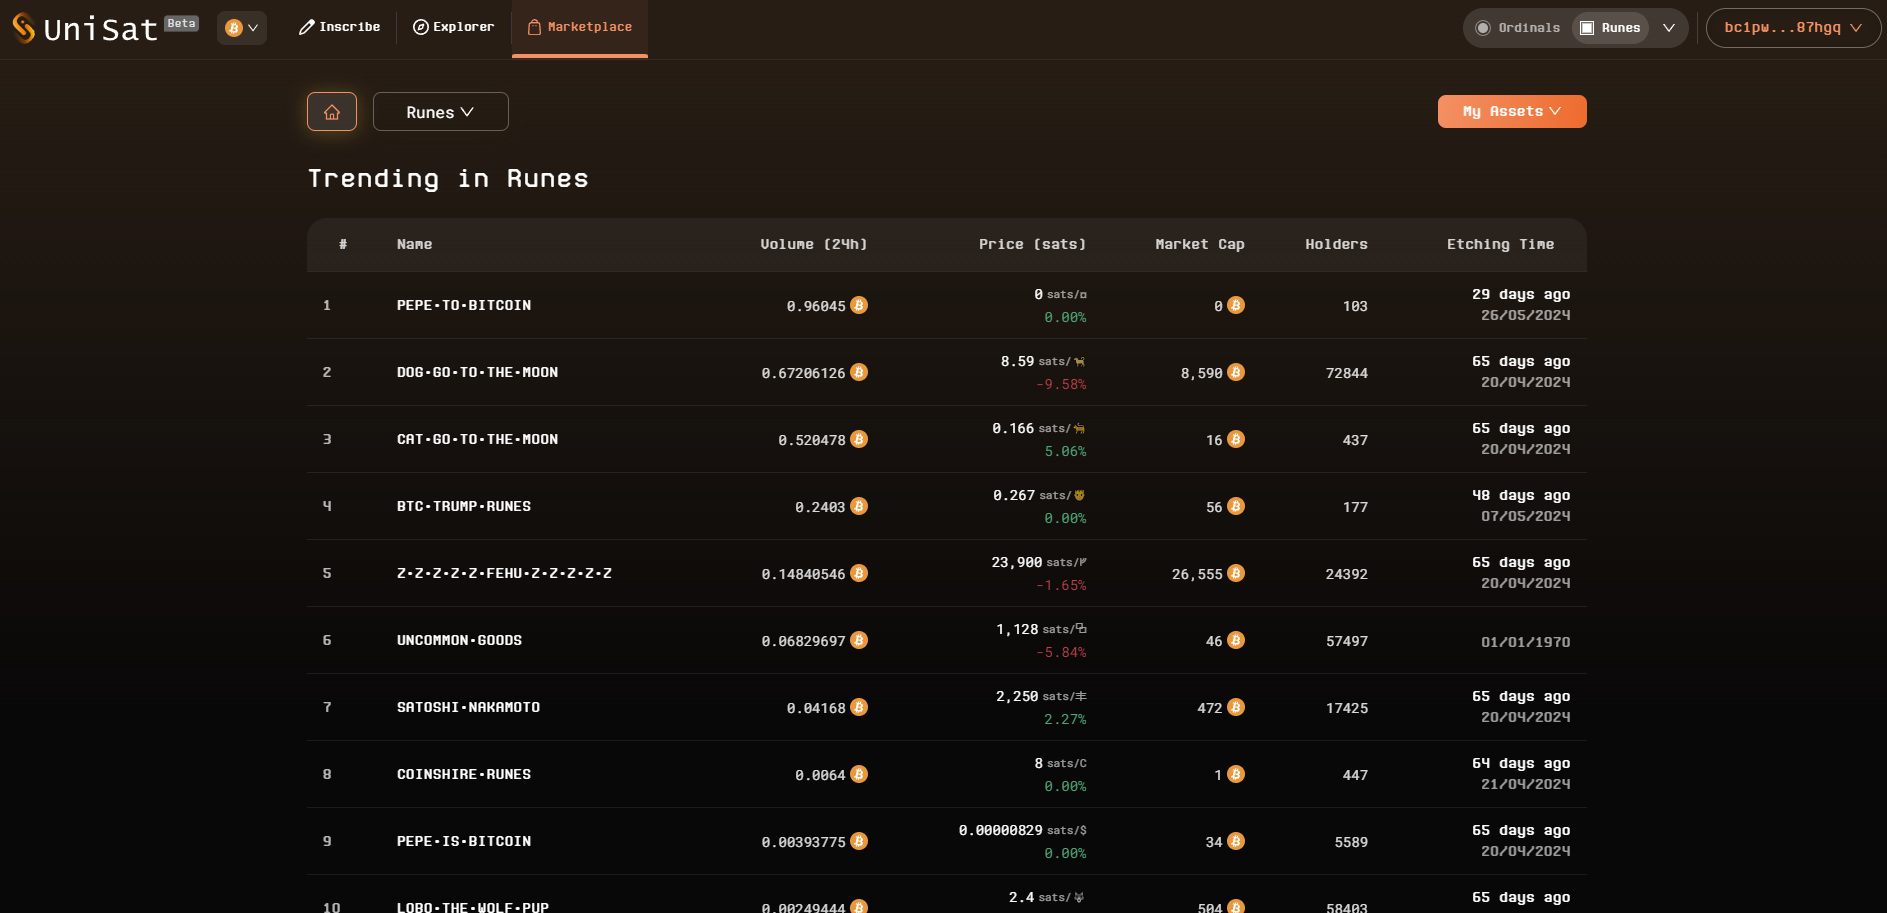Open UNCOMMON•GOODS rune
The height and width of the screenshot is (913, 1887).
459,640
